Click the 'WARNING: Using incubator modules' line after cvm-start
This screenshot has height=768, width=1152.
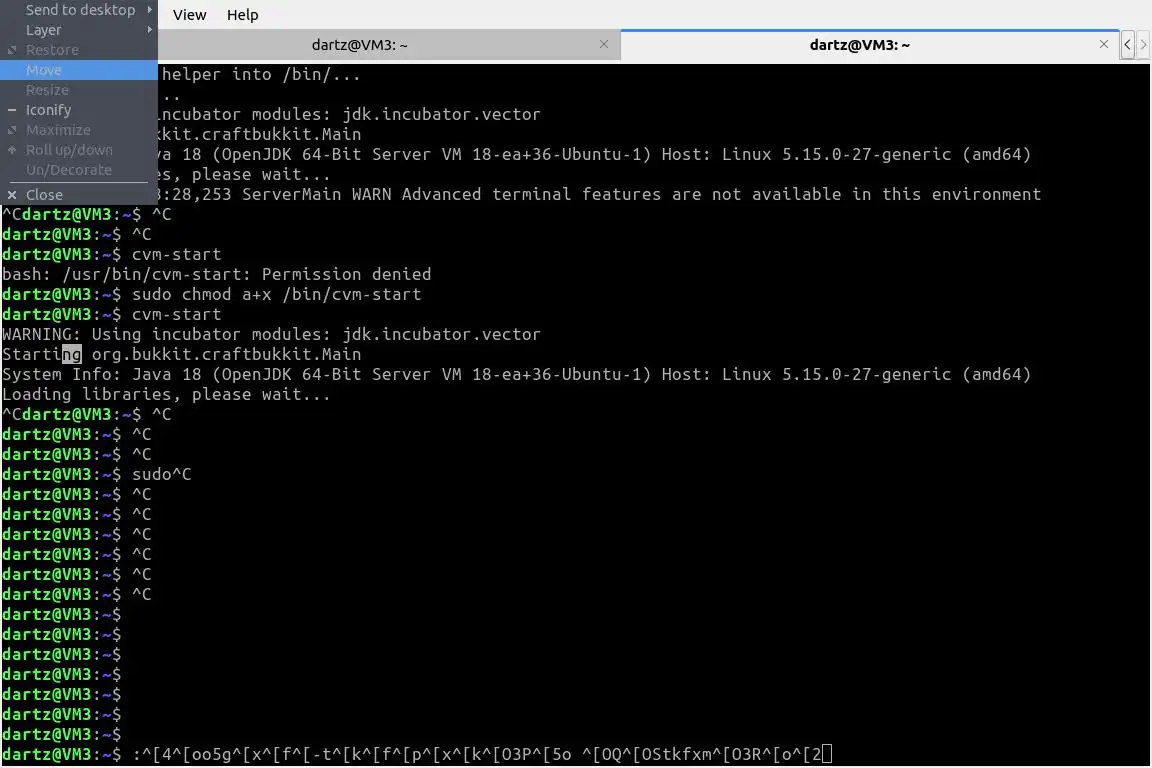(271, 334)
